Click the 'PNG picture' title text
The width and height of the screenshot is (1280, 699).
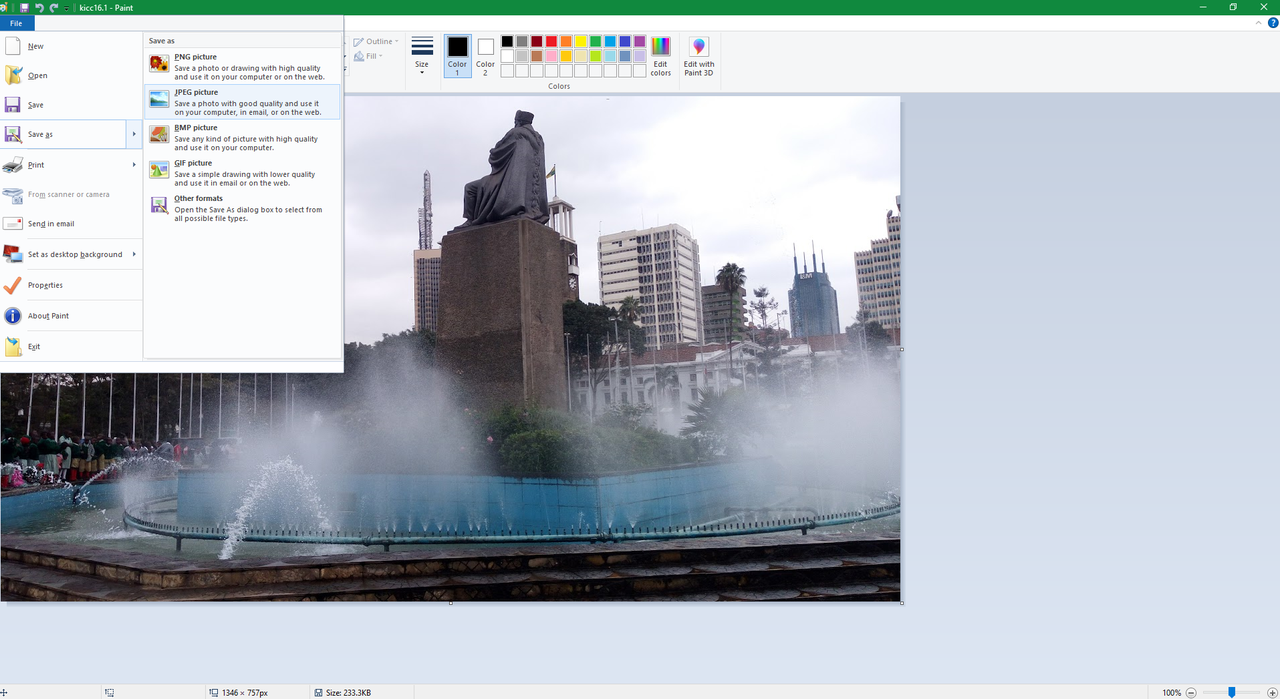tap(195, 57)
